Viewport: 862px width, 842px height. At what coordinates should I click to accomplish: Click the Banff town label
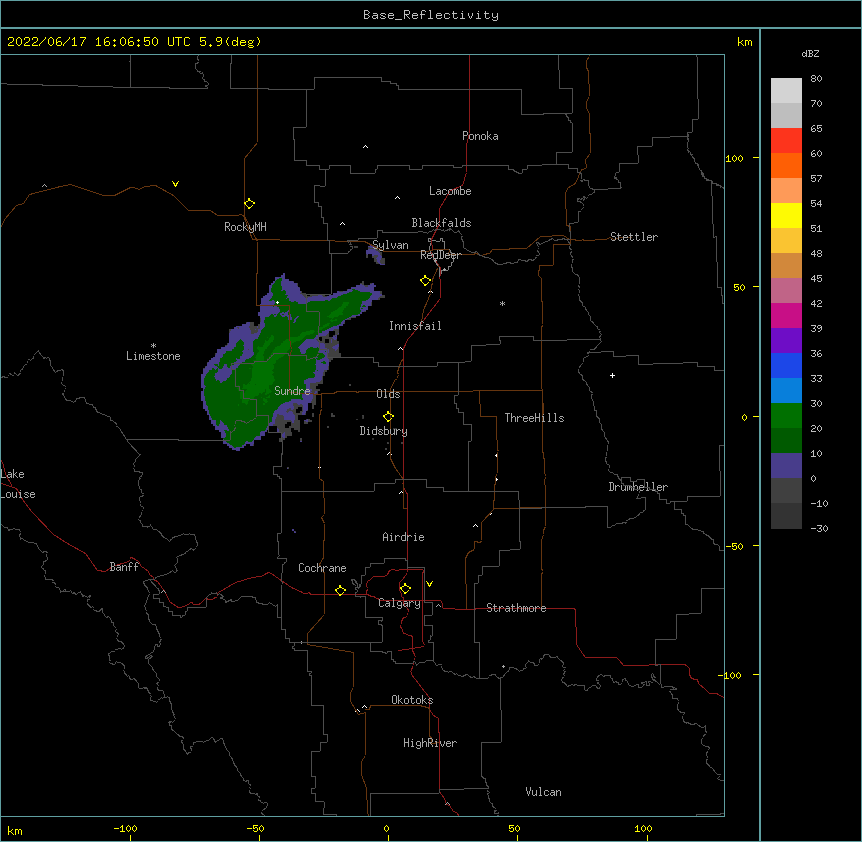tap(124, 567)
